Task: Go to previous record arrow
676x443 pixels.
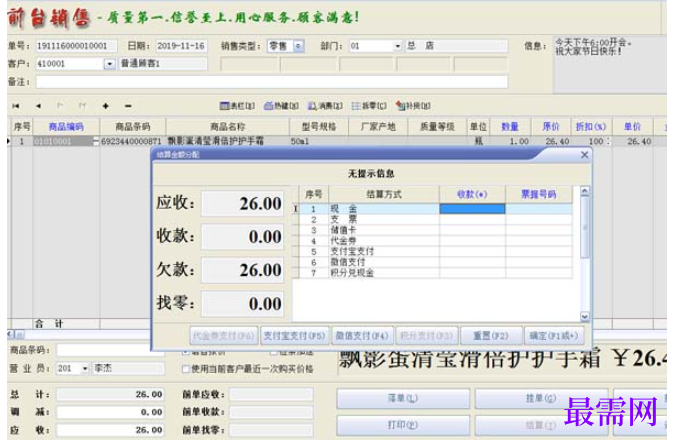Action: [x=38, y=106]
